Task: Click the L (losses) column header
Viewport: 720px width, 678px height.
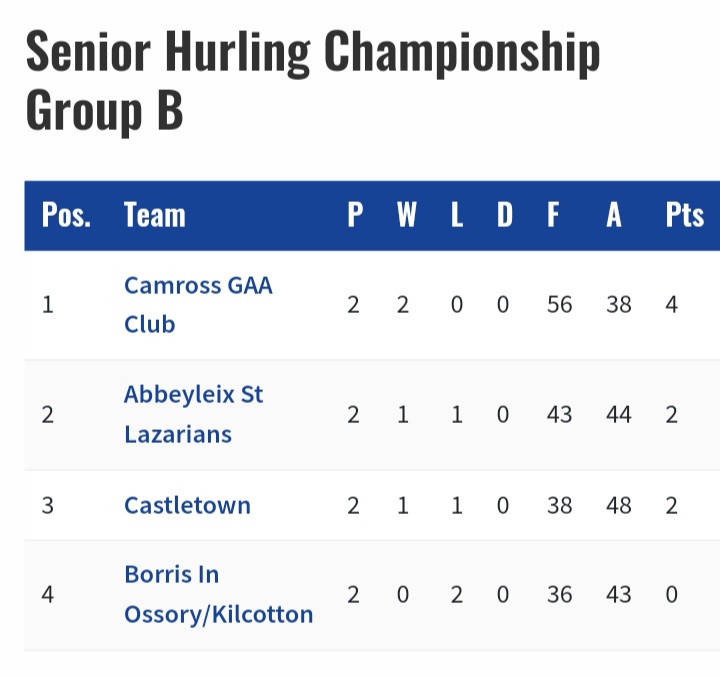Action: (456, 214)
